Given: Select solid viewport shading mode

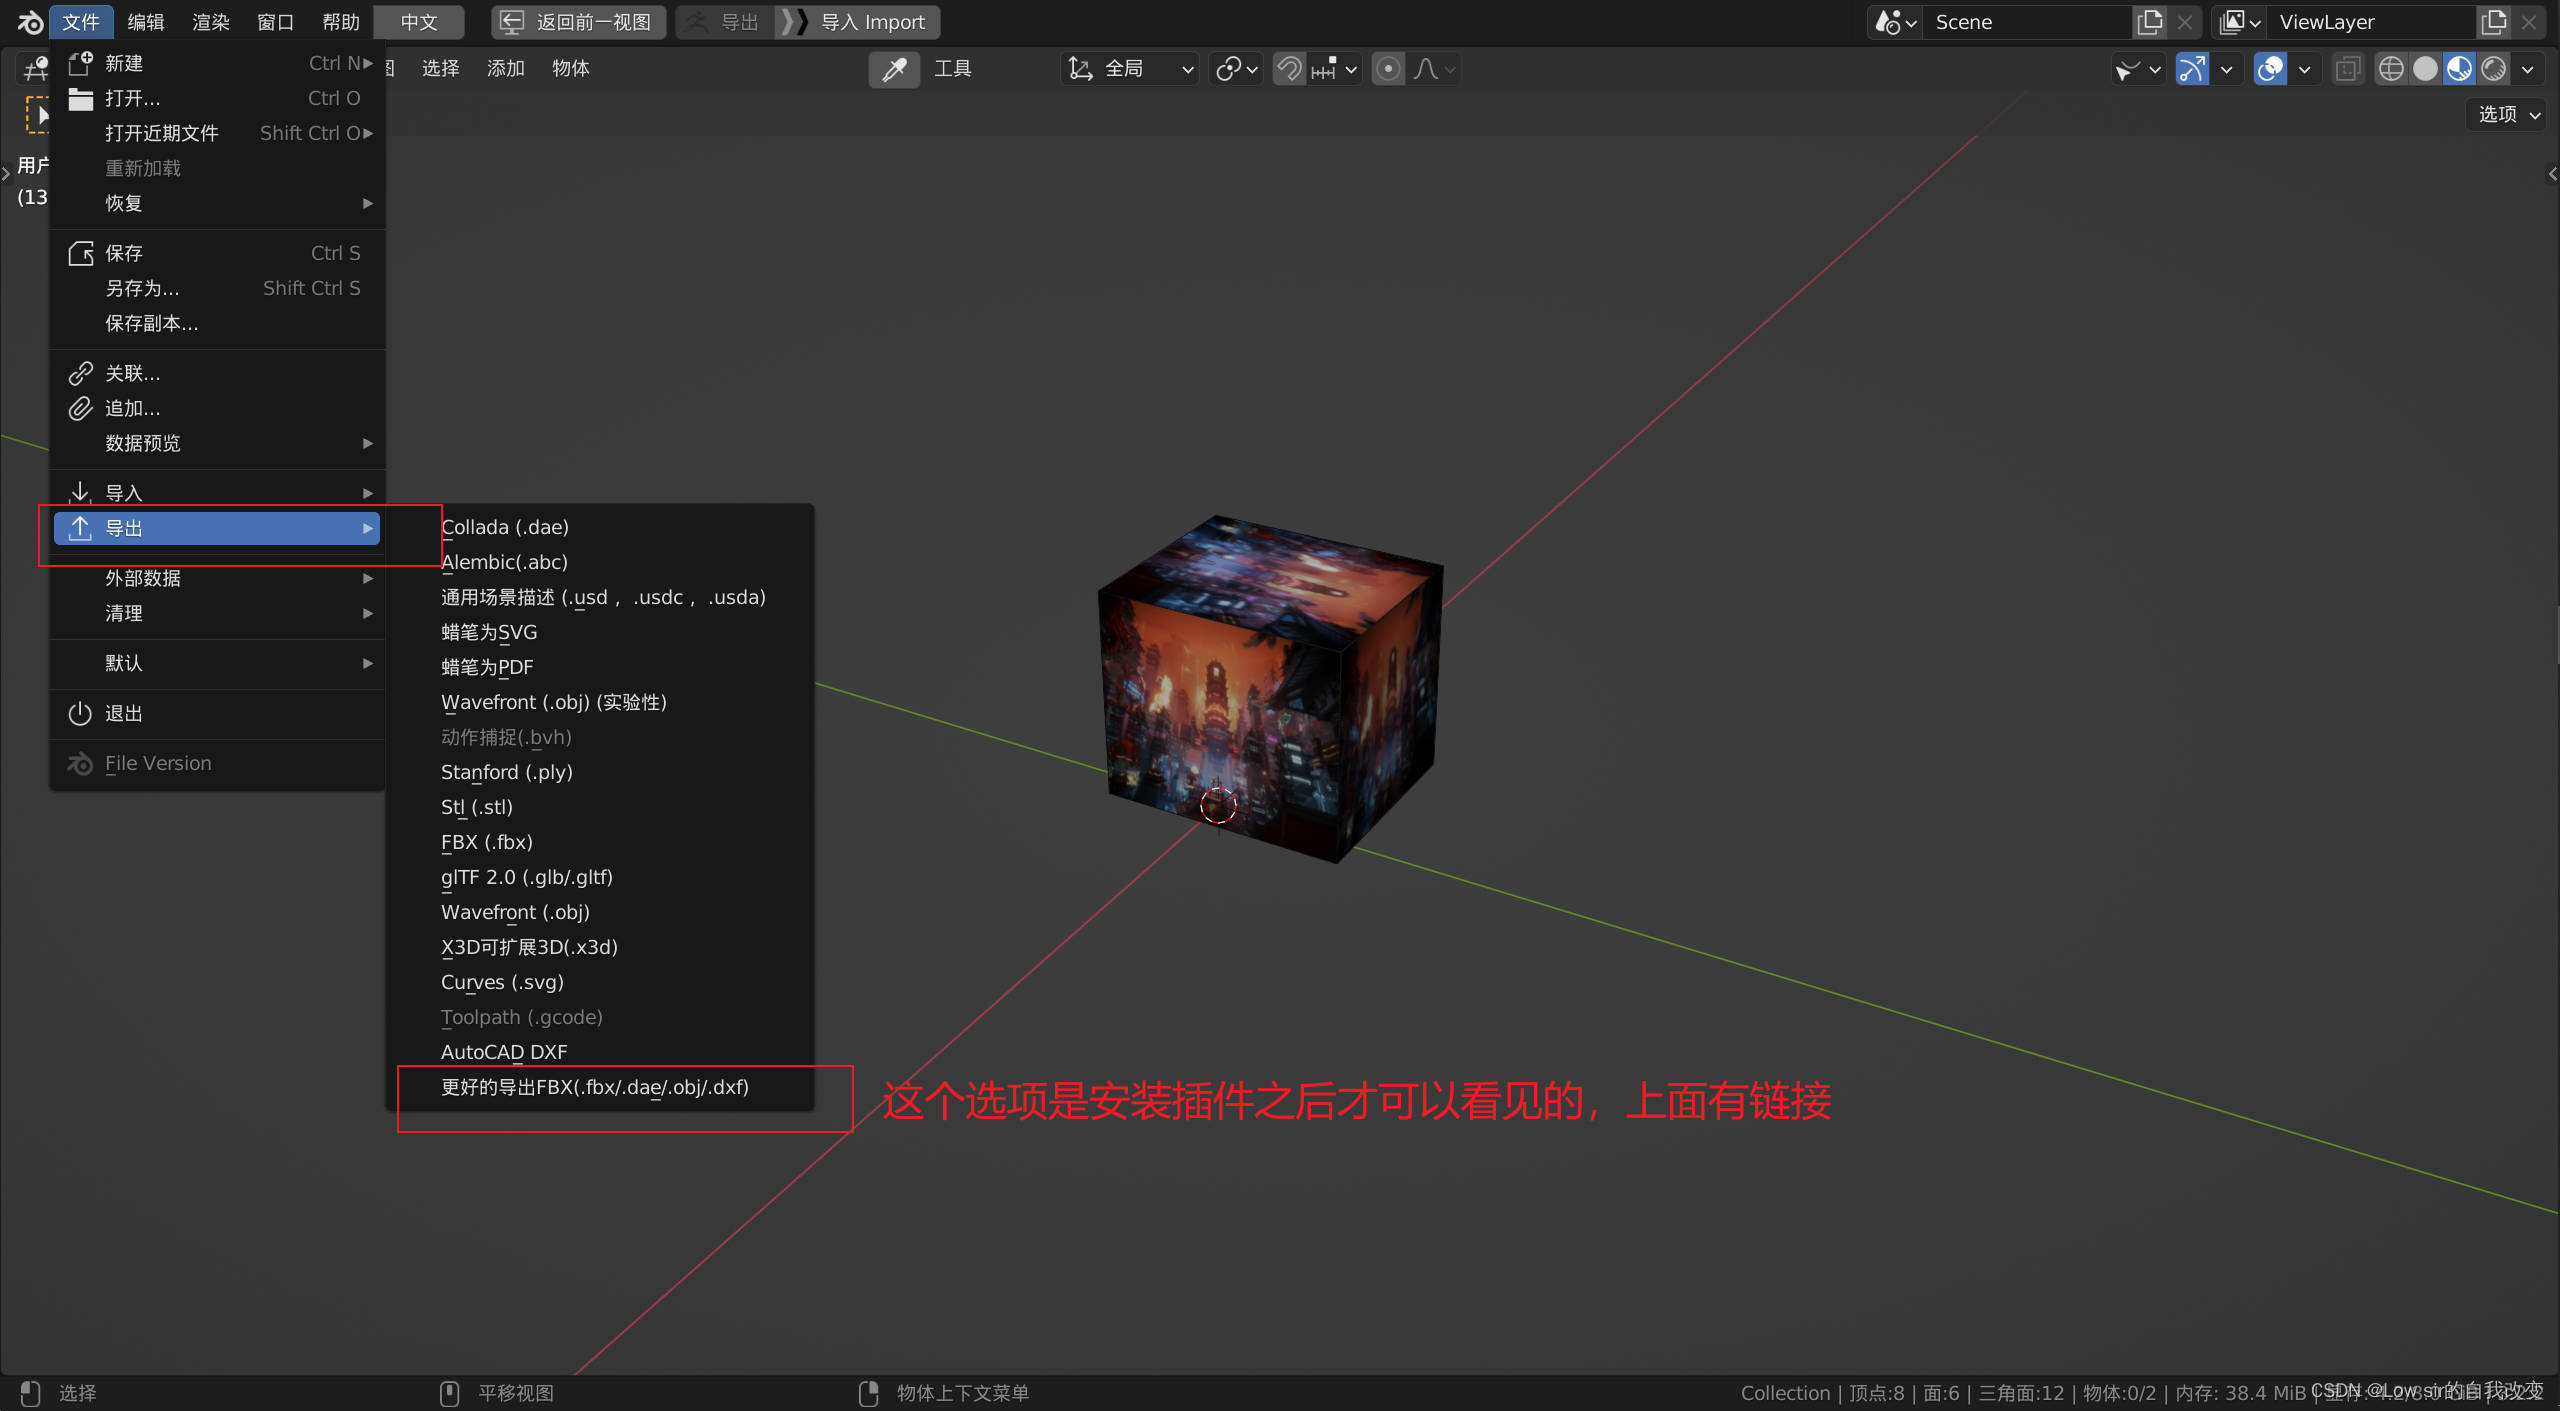Looking at the screenshot, I should 2424,69.
